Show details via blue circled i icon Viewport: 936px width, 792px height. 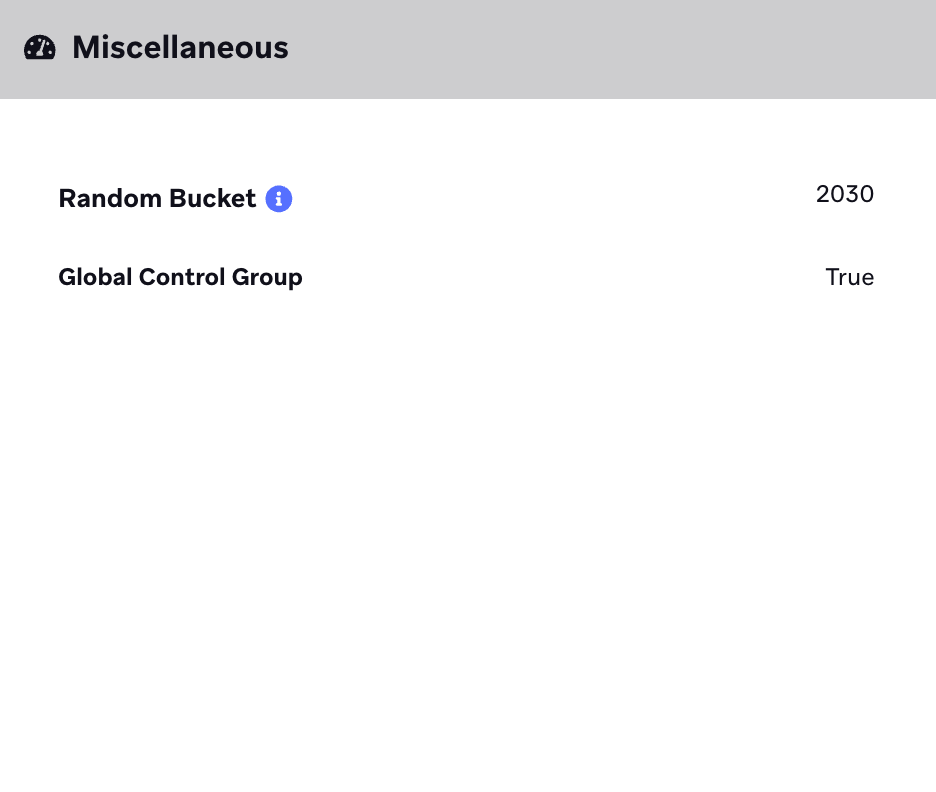pos(279,199)
